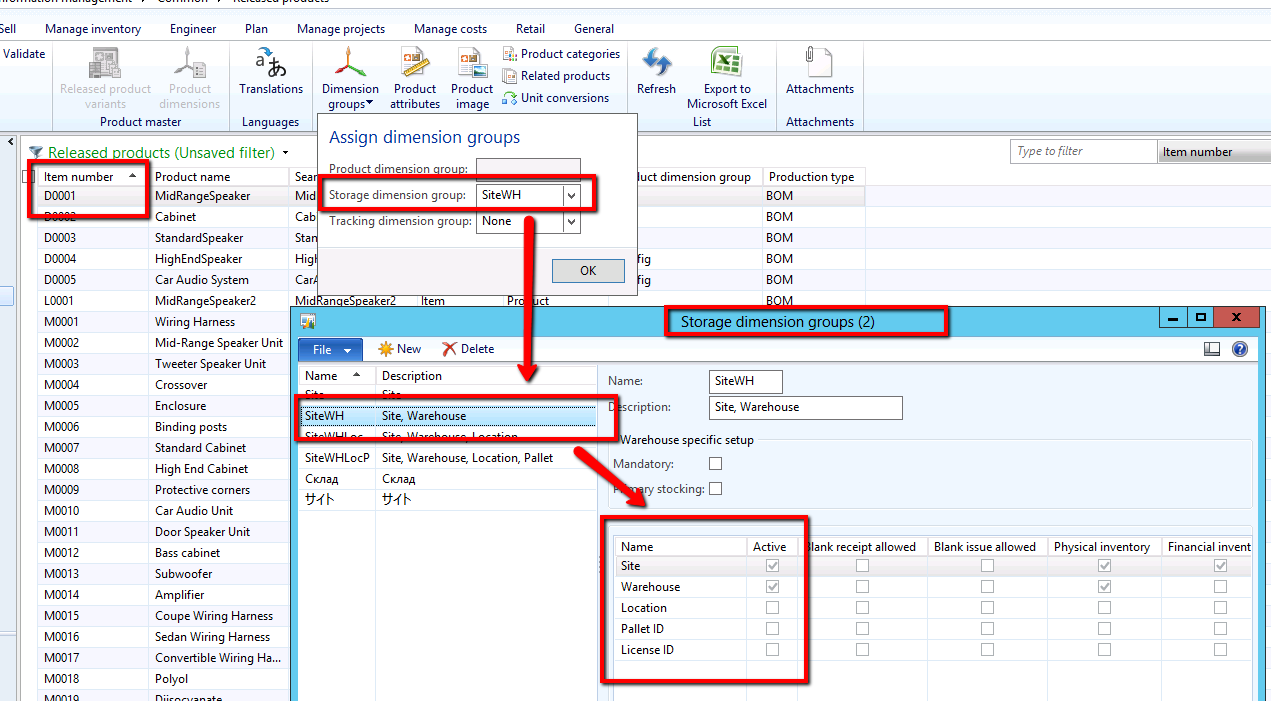Check Blank receipt allowed for Warehouse
The height and width of the screenshot is (701, 1271).
(862, 587)
